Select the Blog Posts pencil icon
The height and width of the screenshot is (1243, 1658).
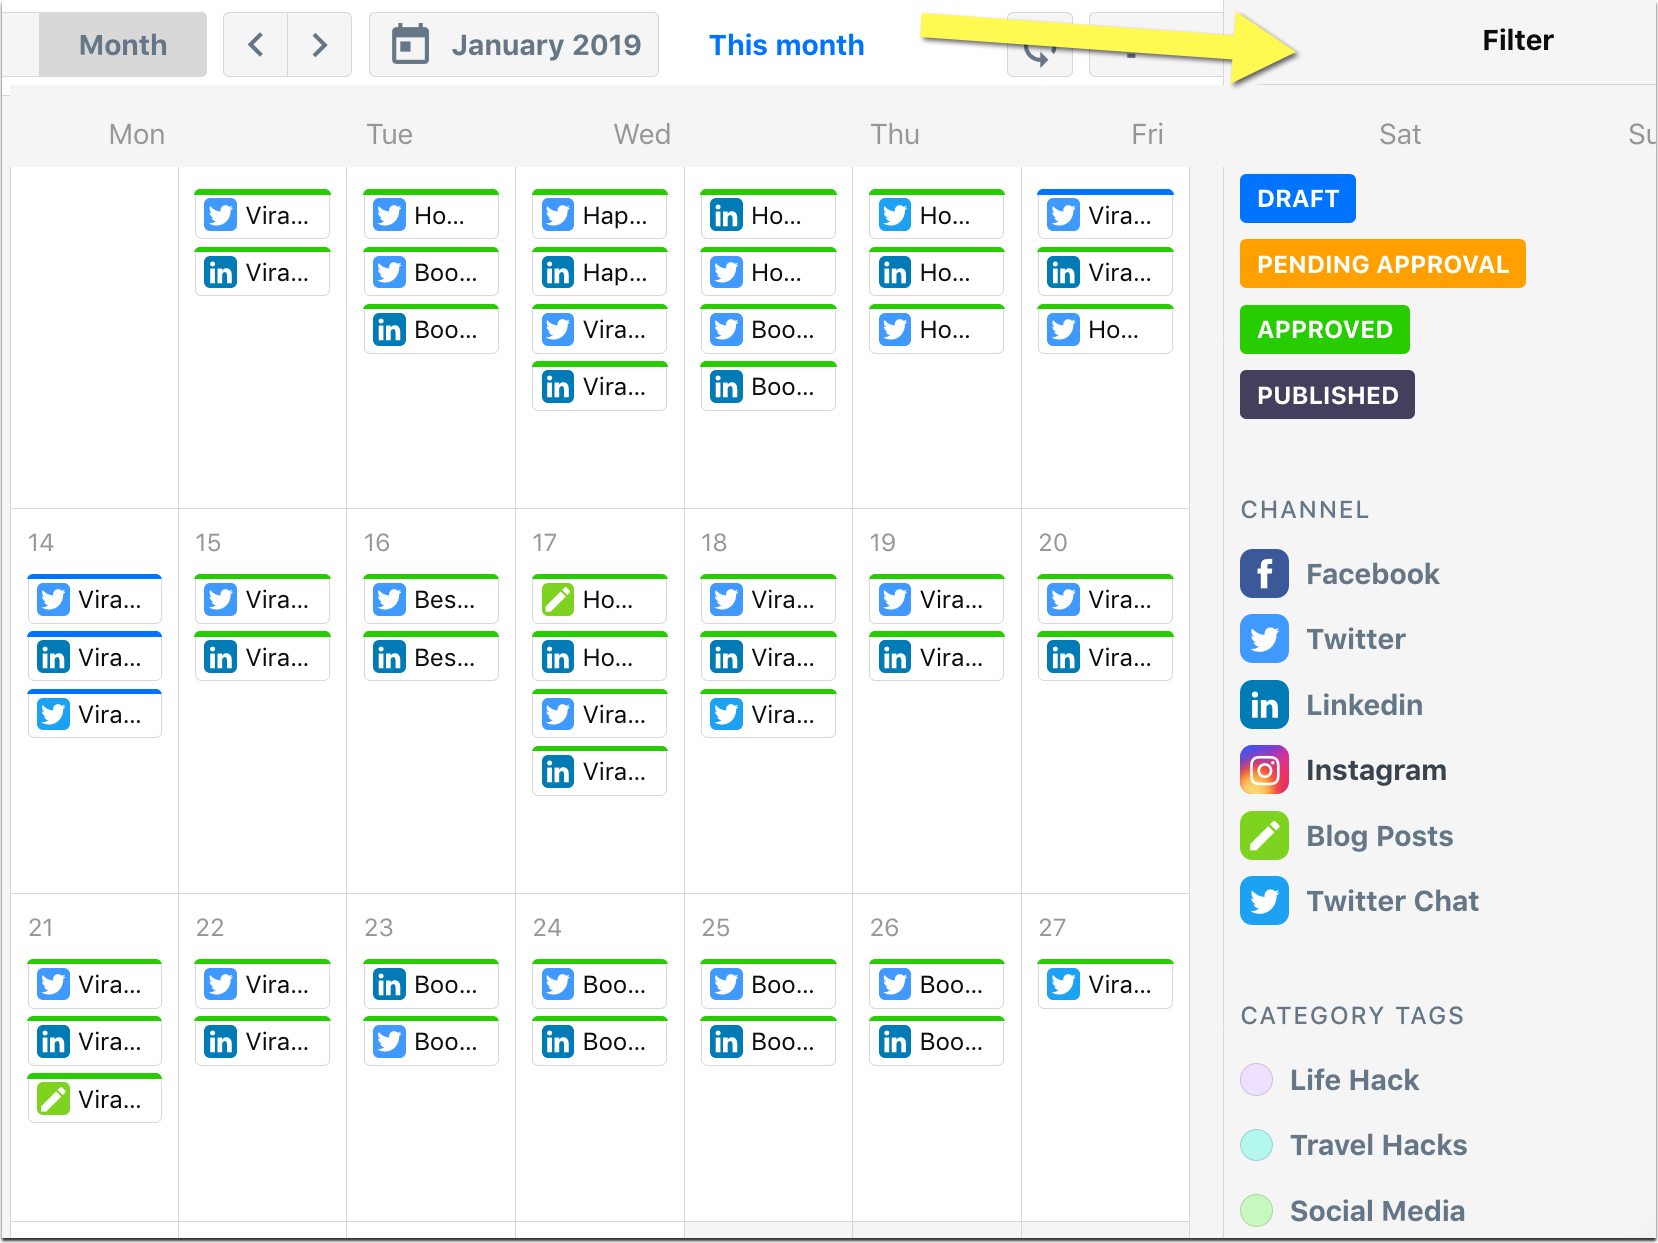coord(1264,836)
